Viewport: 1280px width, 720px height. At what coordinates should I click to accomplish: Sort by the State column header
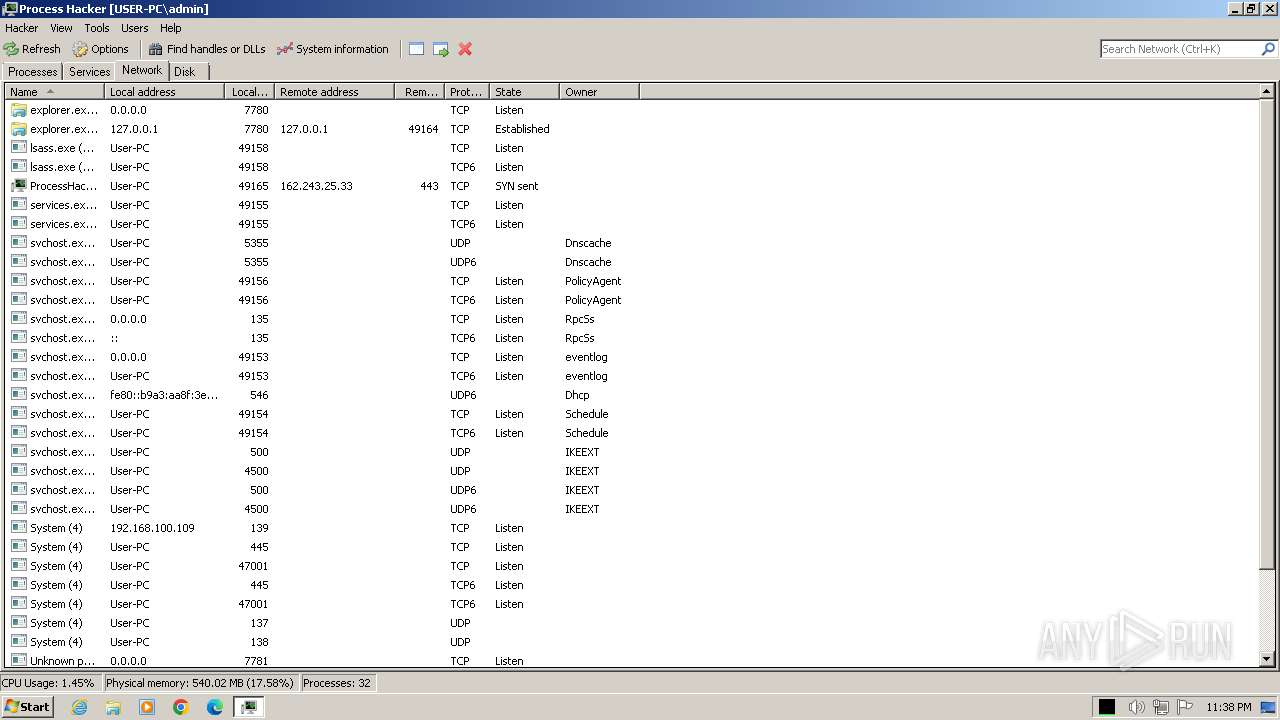pyautogui.click(x=525, y=92)
